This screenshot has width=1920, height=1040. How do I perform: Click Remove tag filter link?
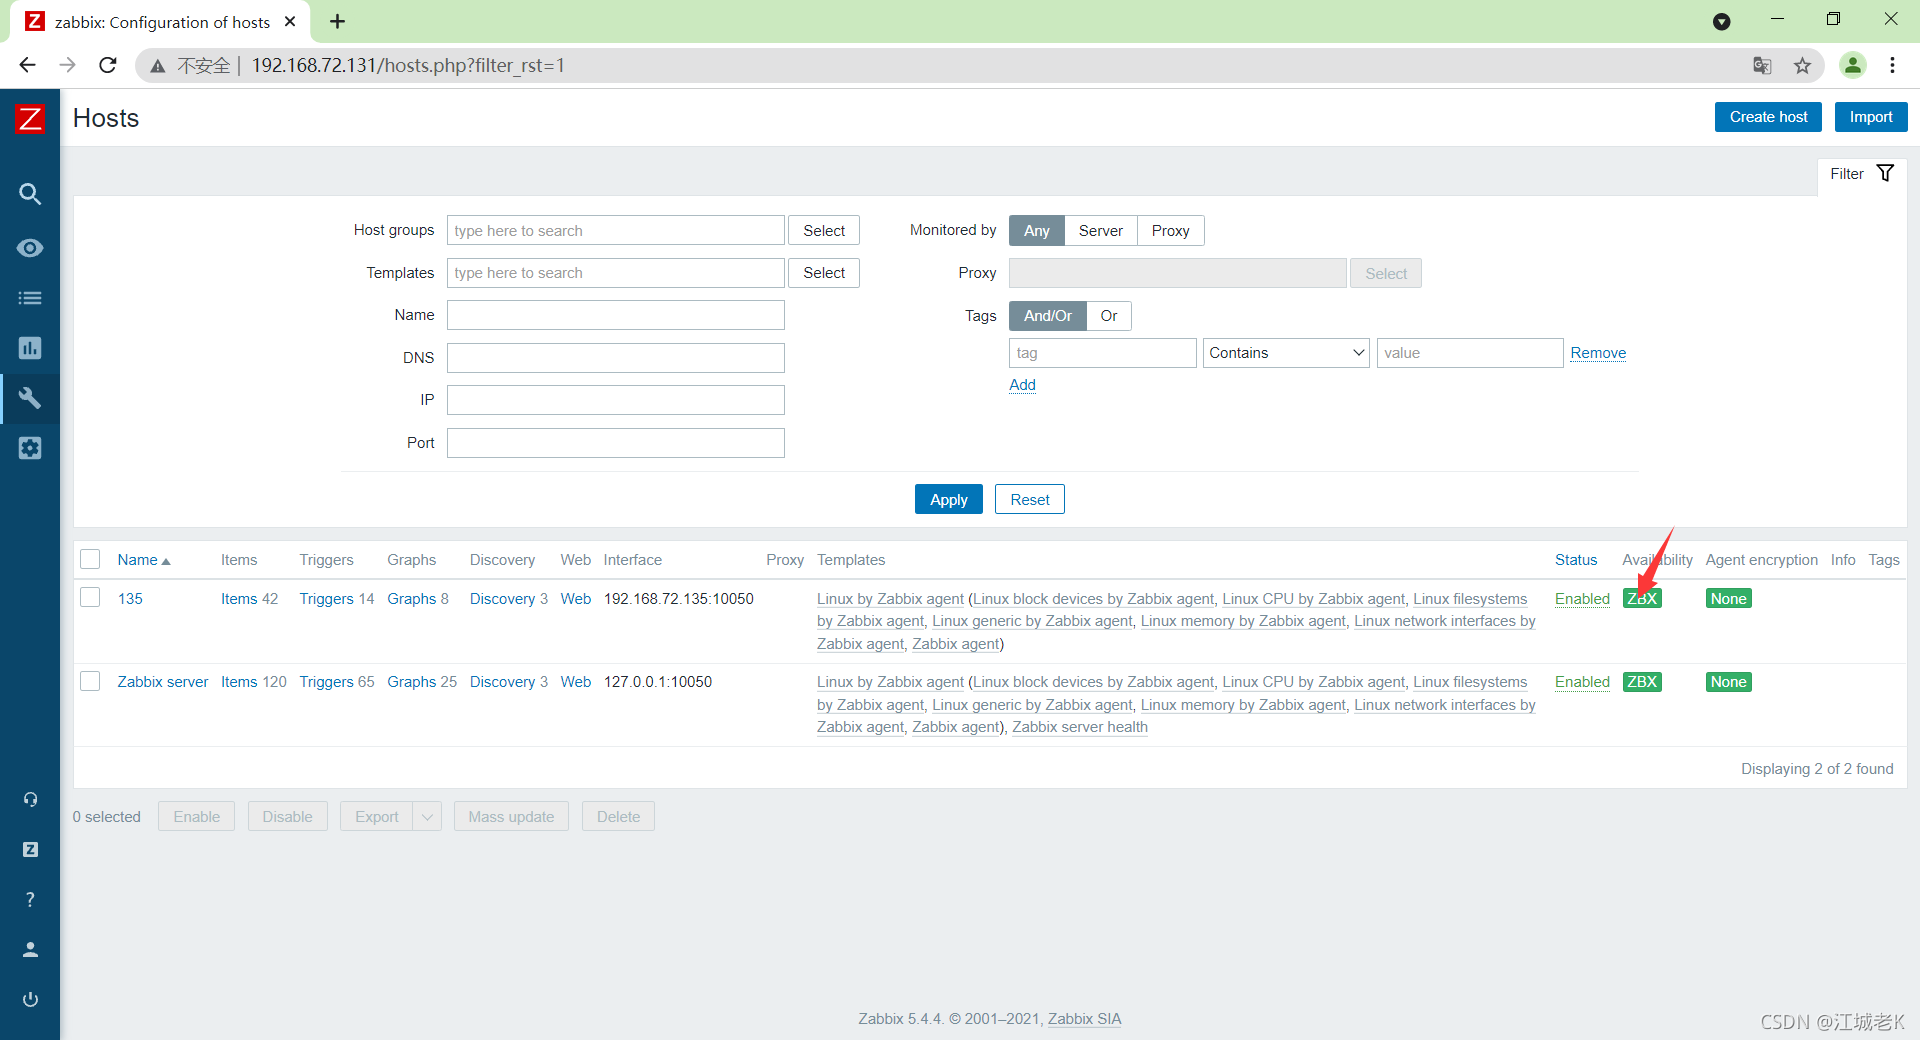[1598, 353]
